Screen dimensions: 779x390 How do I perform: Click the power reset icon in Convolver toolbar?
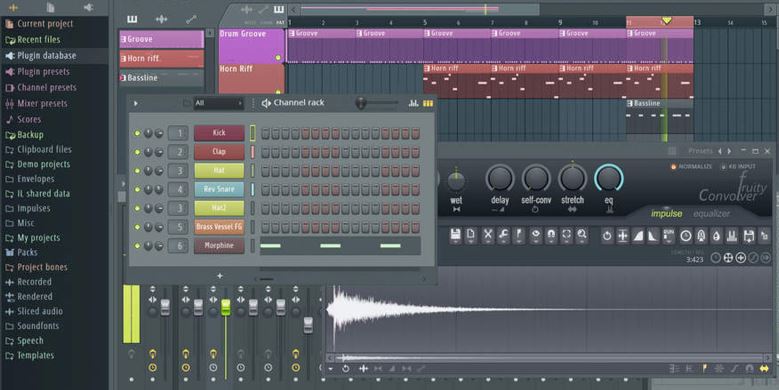tap(607, 236)
